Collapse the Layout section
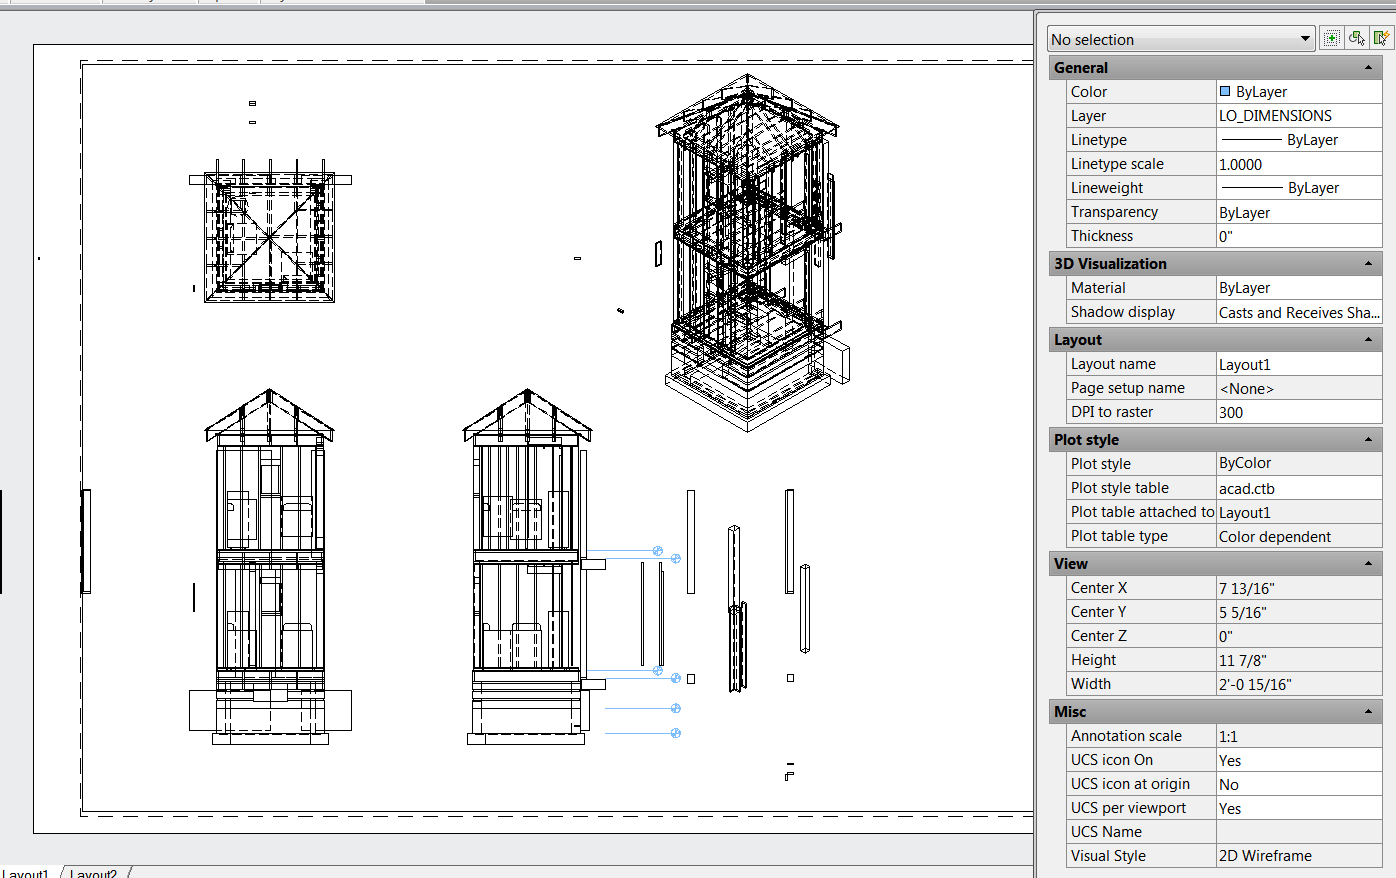 1368,339
